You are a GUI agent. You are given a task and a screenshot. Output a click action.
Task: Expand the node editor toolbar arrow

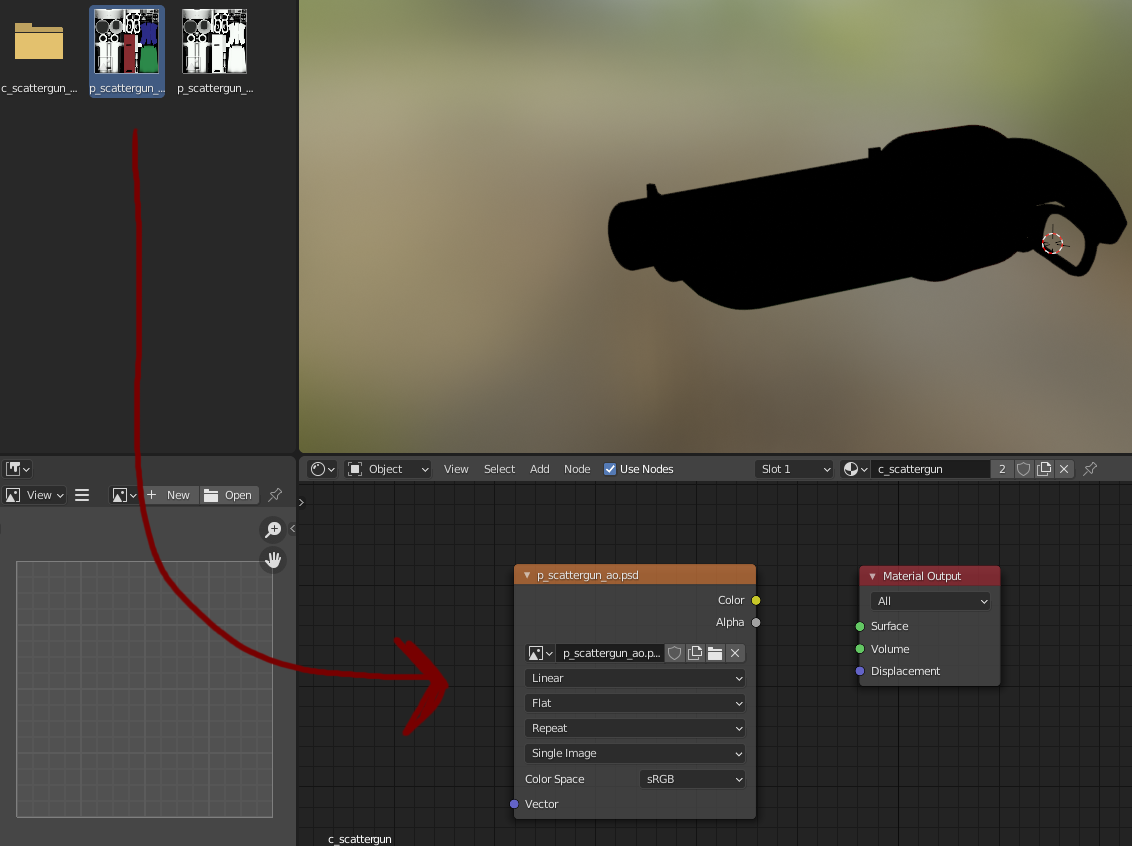[301, 502]
